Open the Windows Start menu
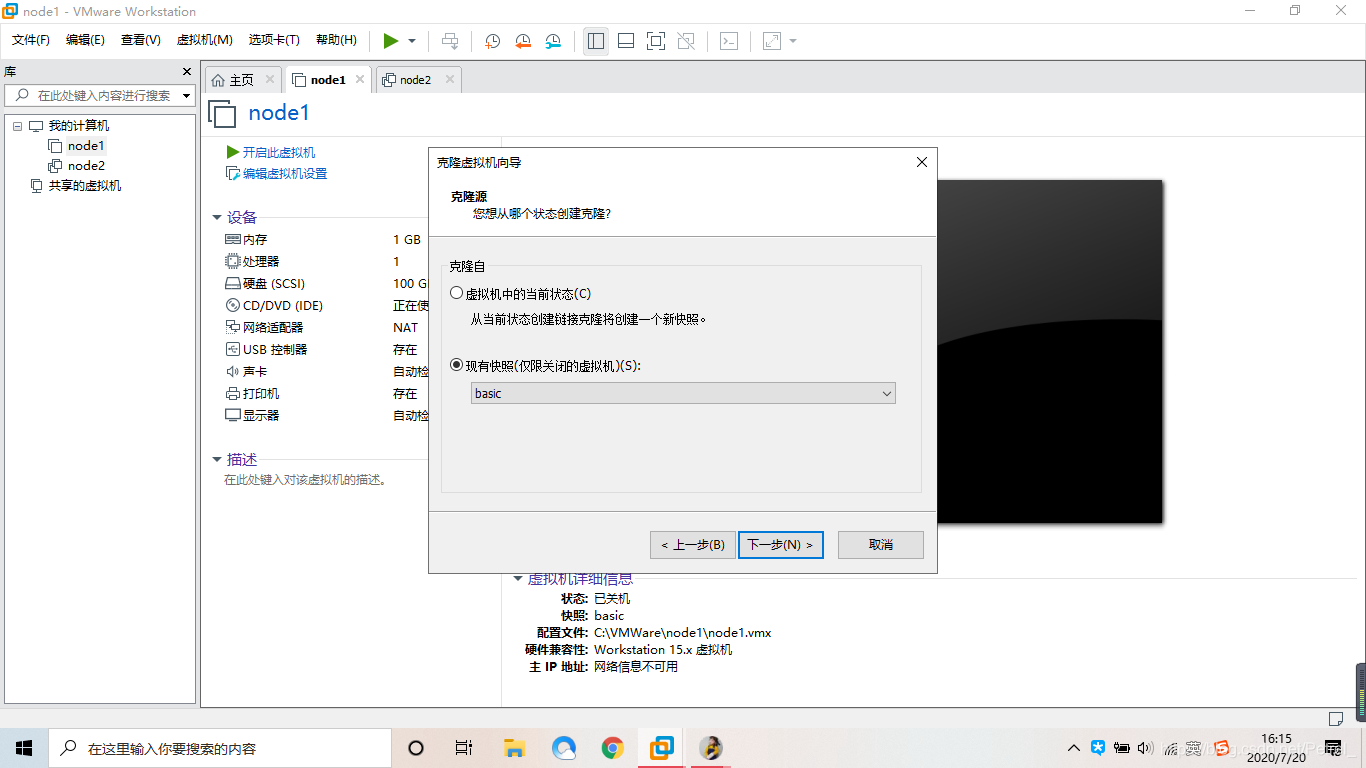This screenshot has height=768, width=1366. [24, 748]
